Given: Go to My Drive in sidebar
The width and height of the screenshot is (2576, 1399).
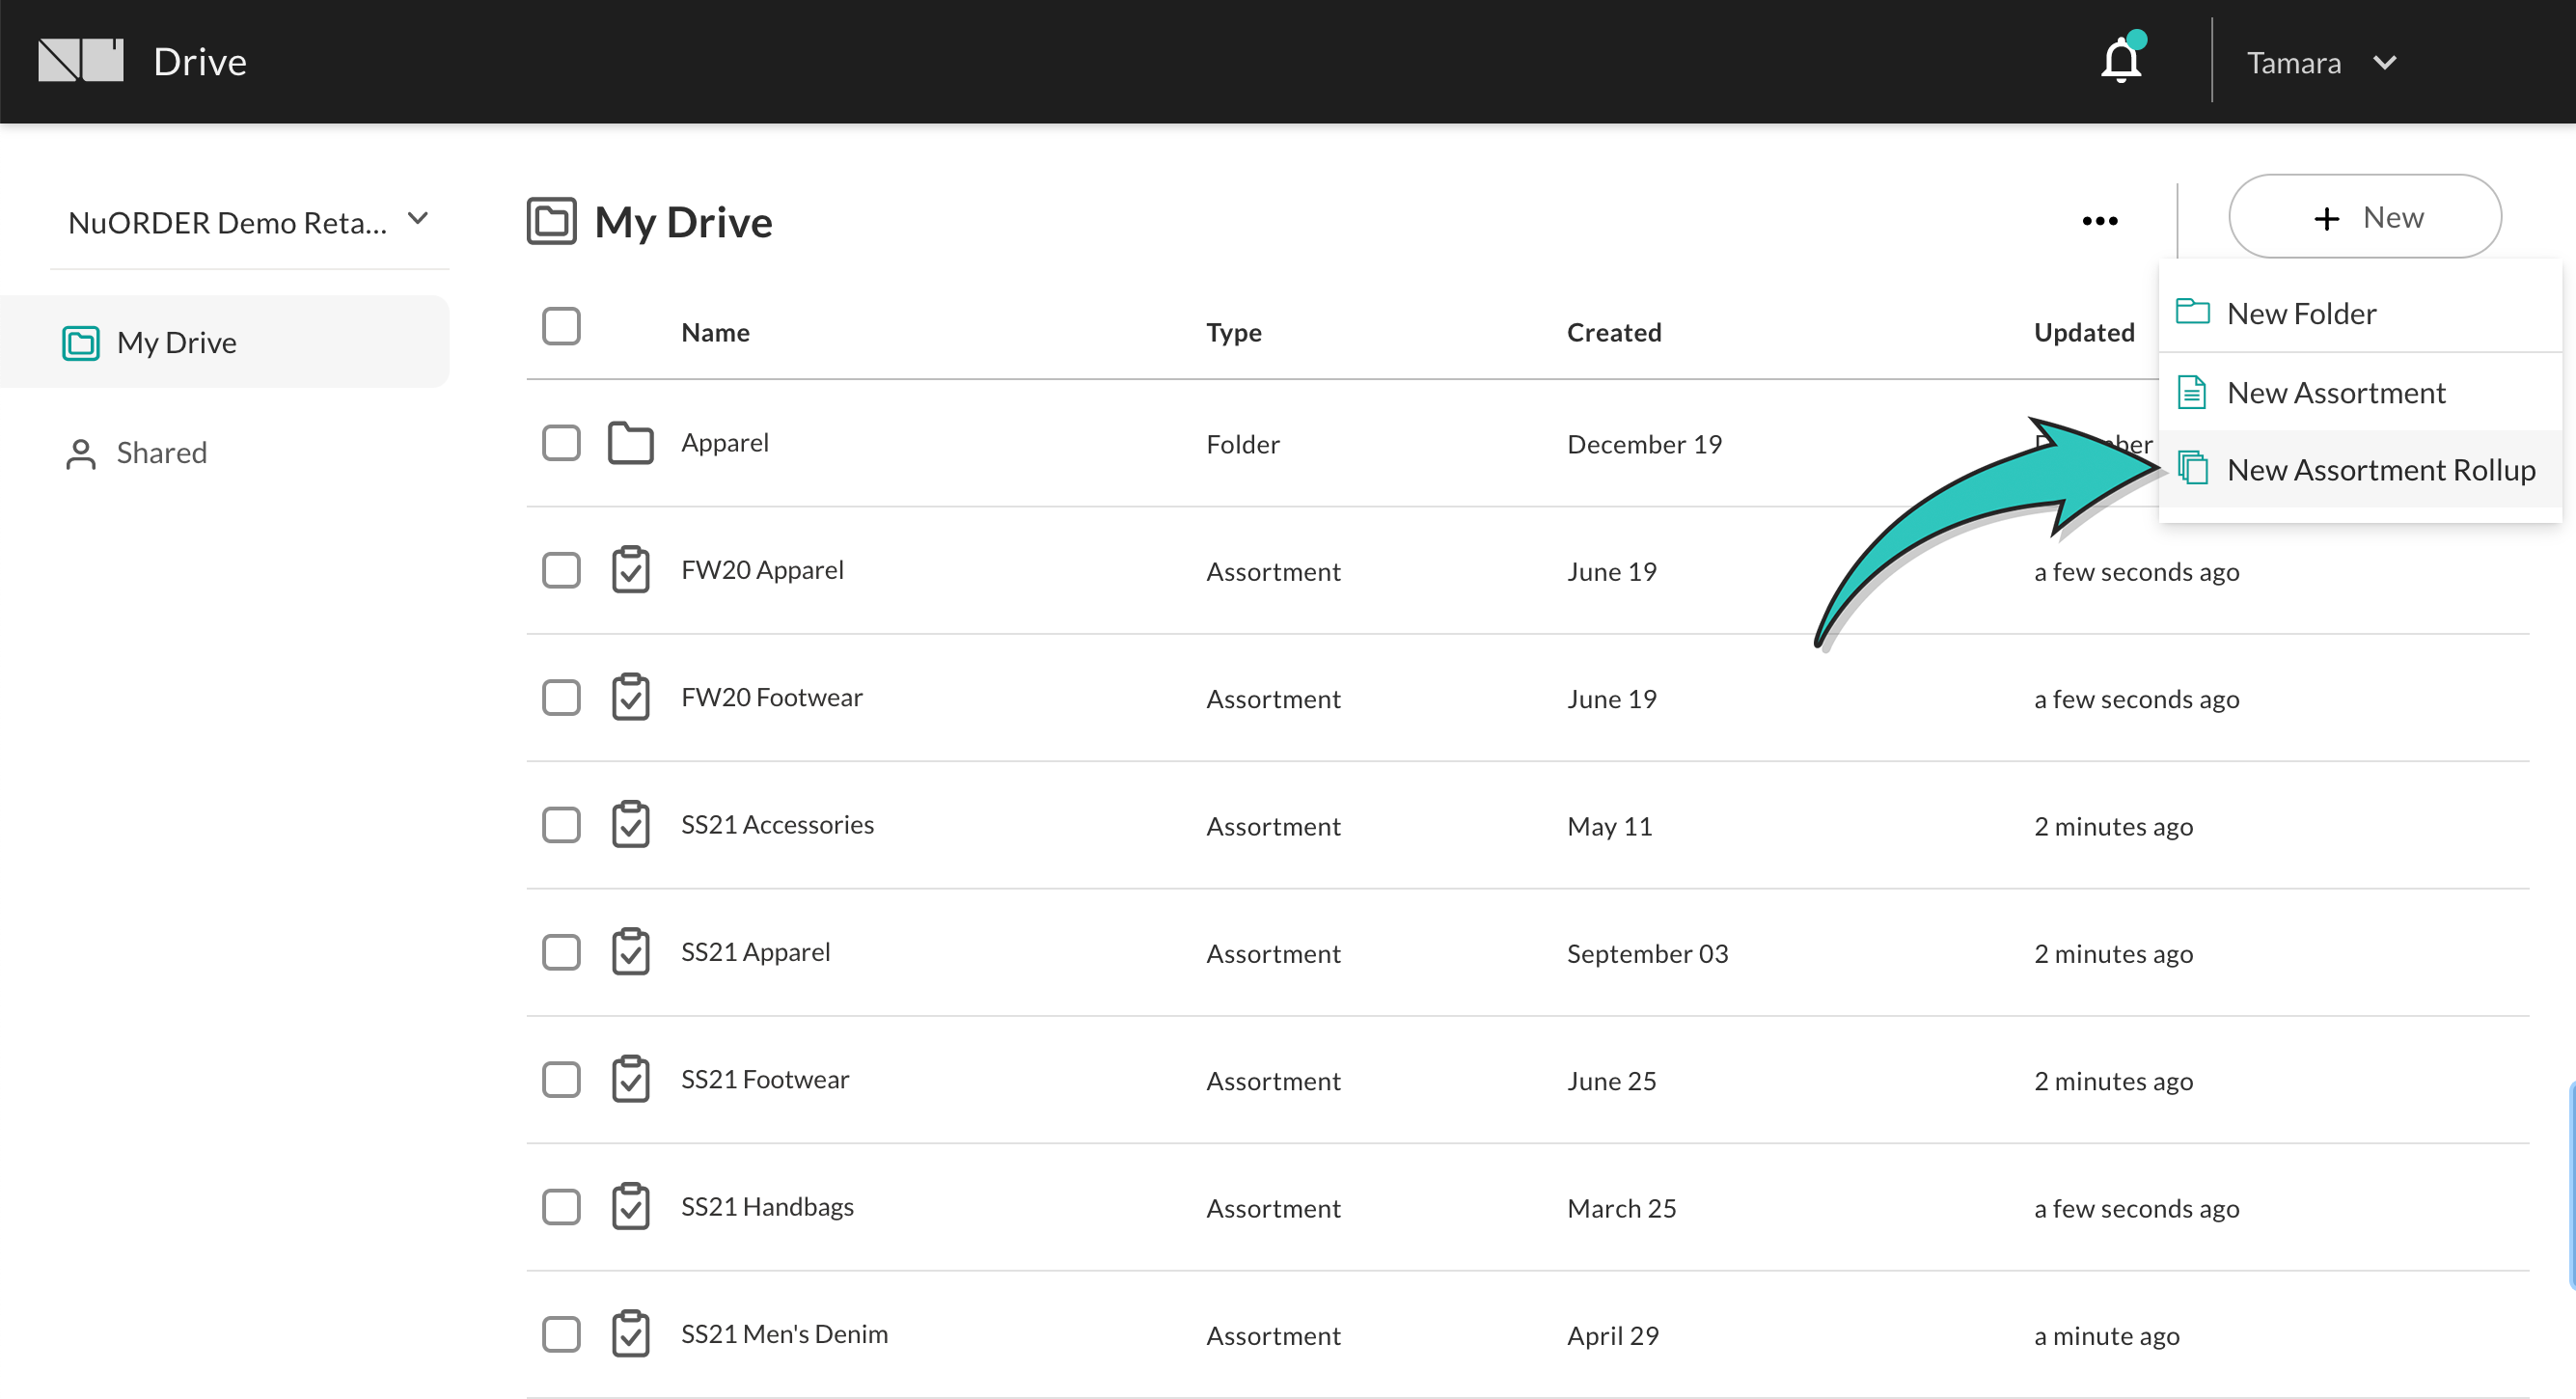Looking at the screenshot, I should pos(225,342).
